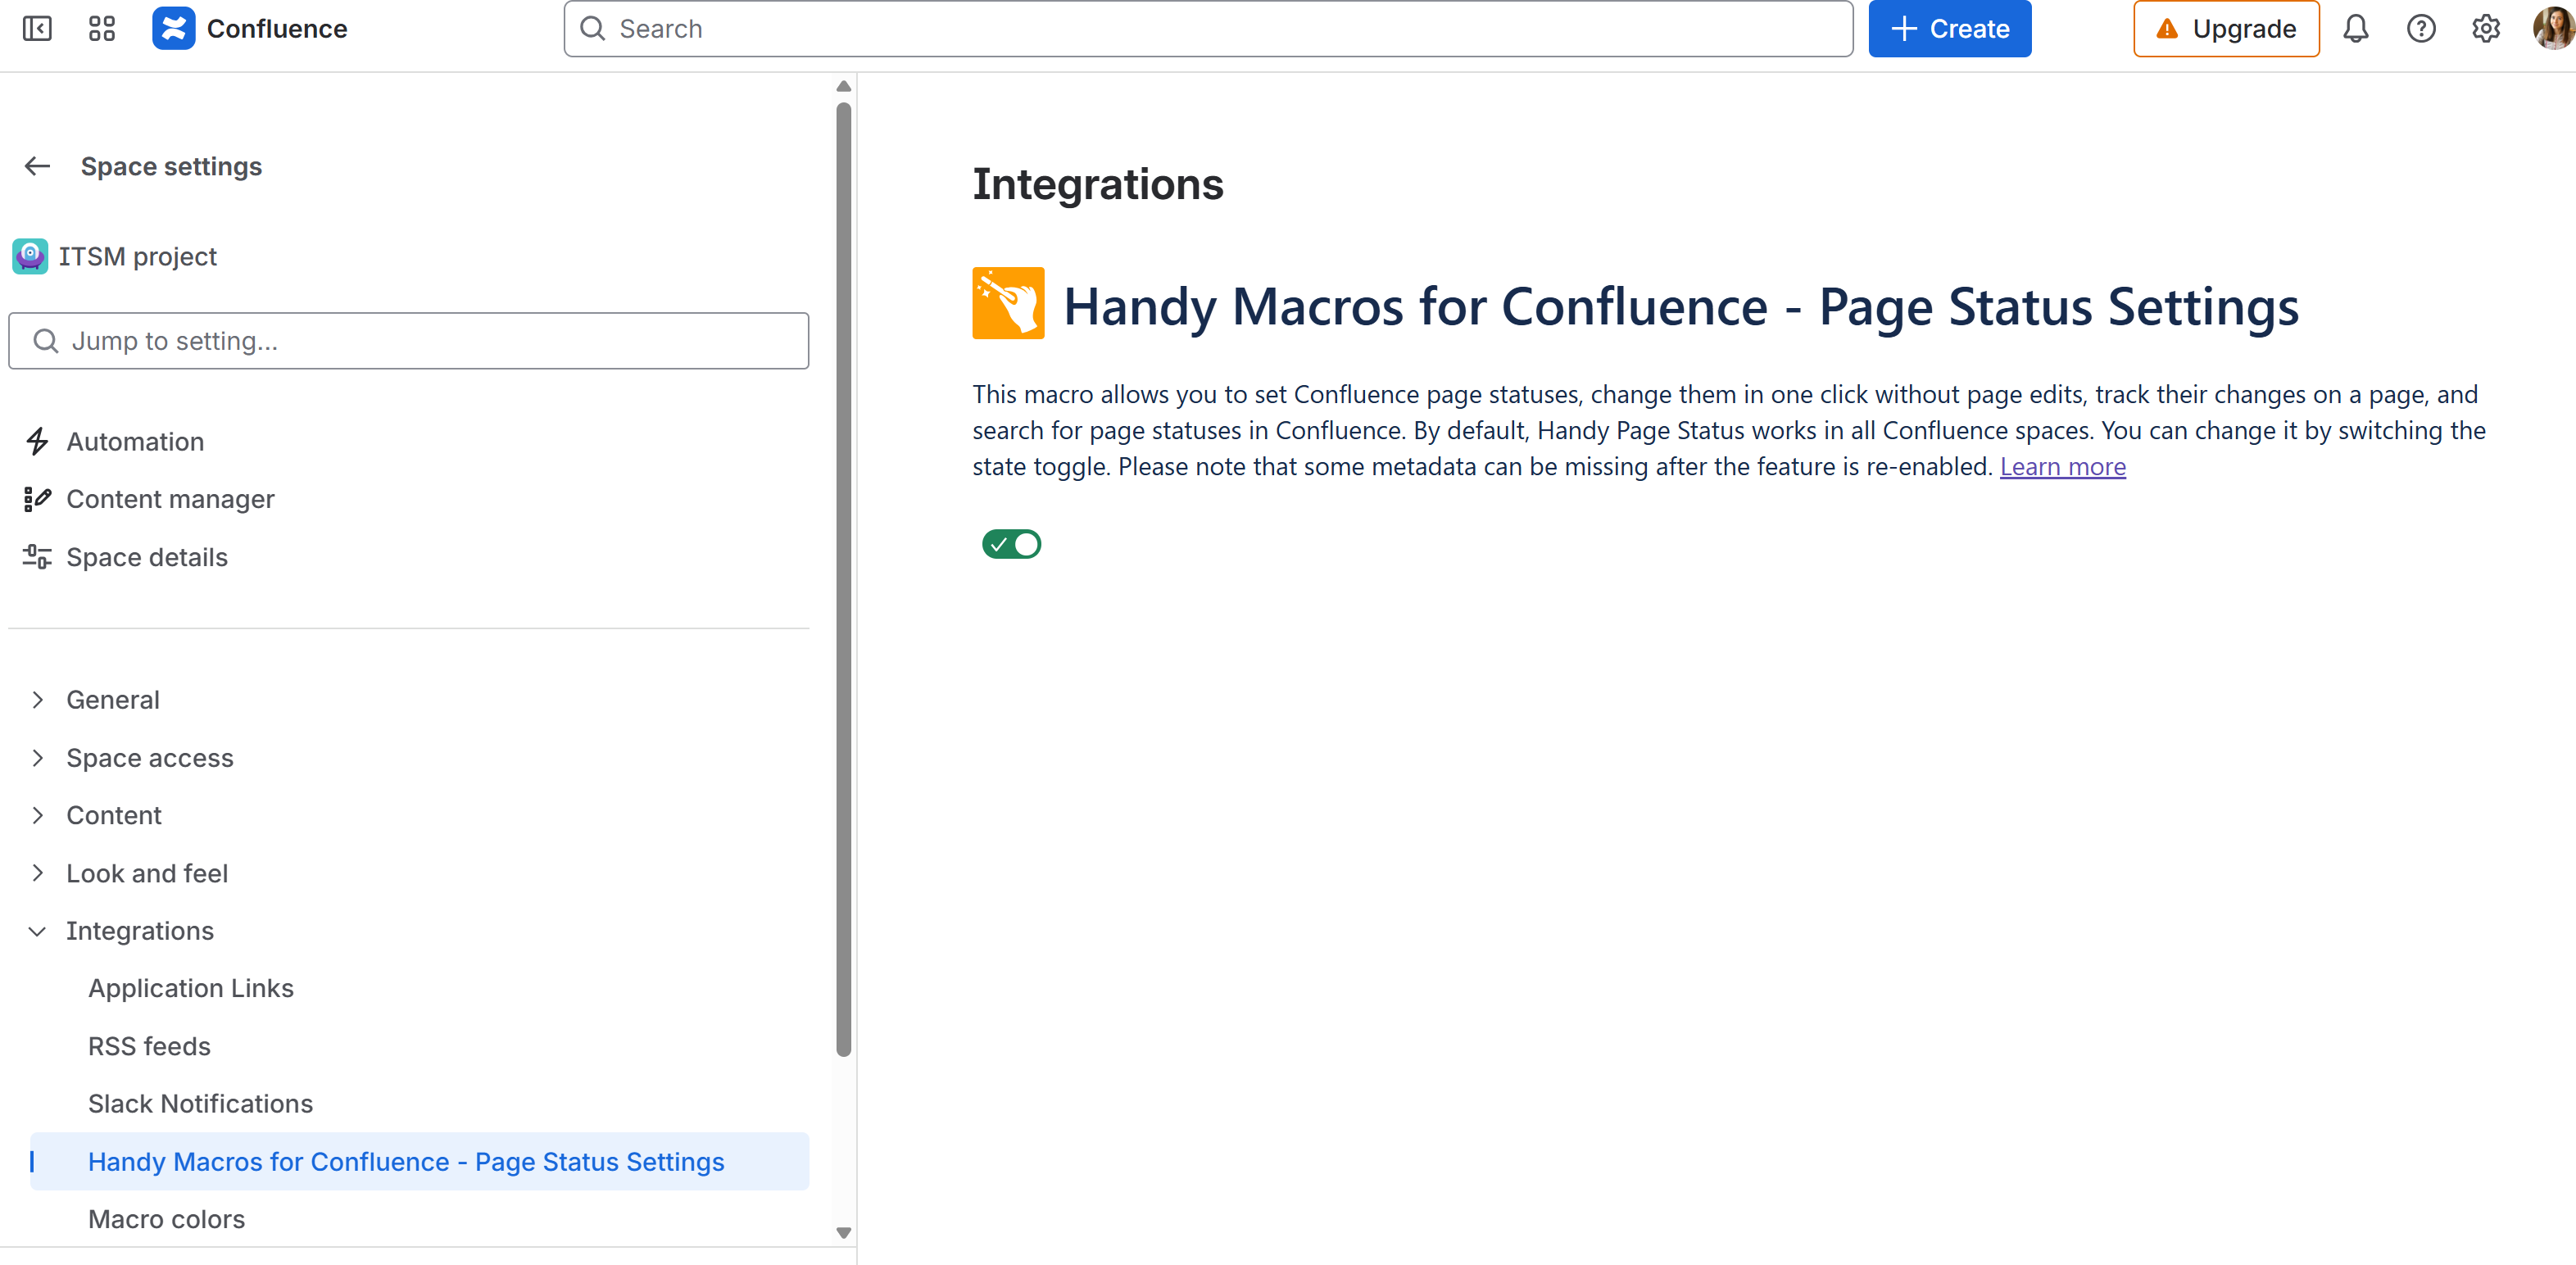Open Content manager in sidebar
The width and height of the screenshot is (2576, 1265).
pos(170,499)
